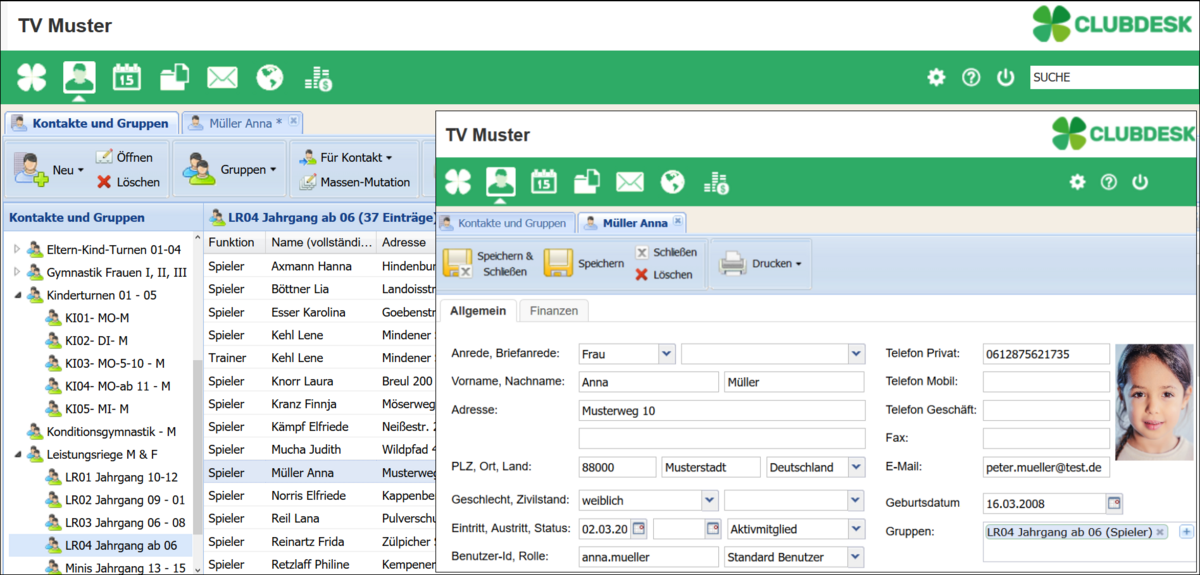Viewport: 1200px width, 575px height.
Task: Switch to the Finanzen tab
Action: coord(554,311)
